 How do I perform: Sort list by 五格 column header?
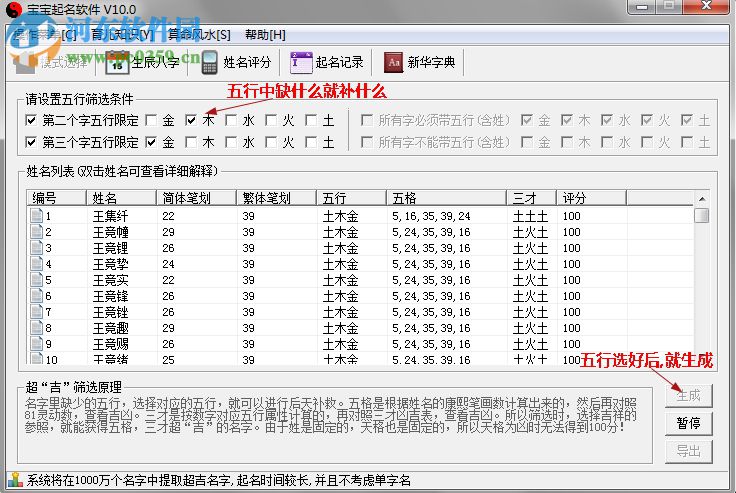coord(446,198)
